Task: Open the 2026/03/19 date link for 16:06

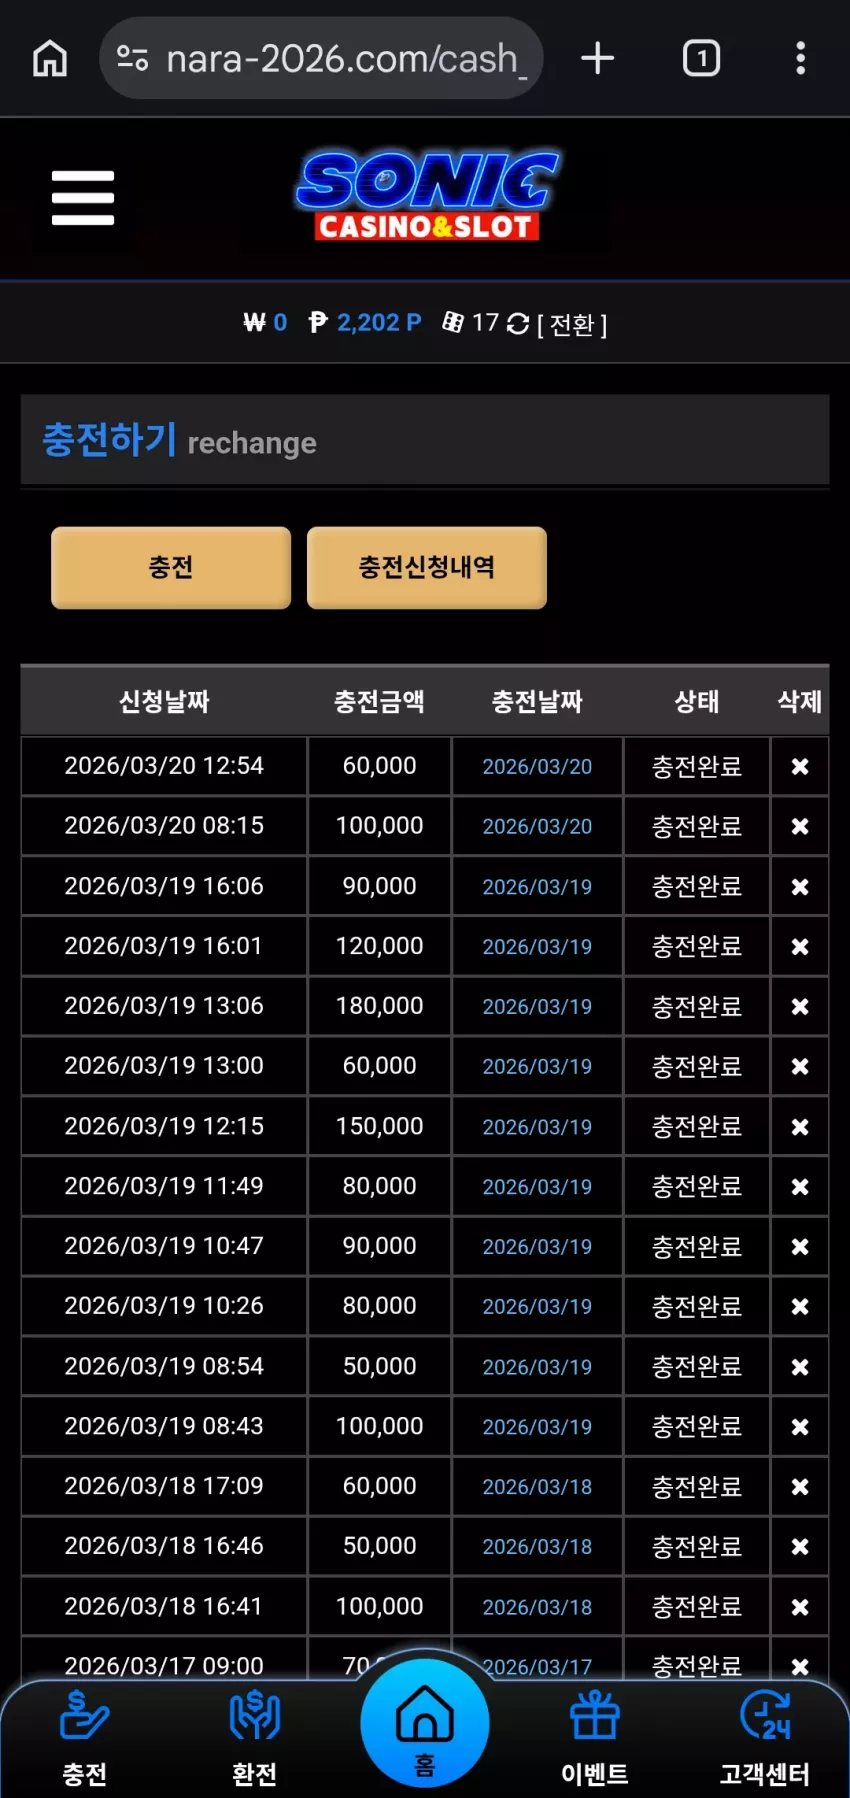Action: pos(537,886)
